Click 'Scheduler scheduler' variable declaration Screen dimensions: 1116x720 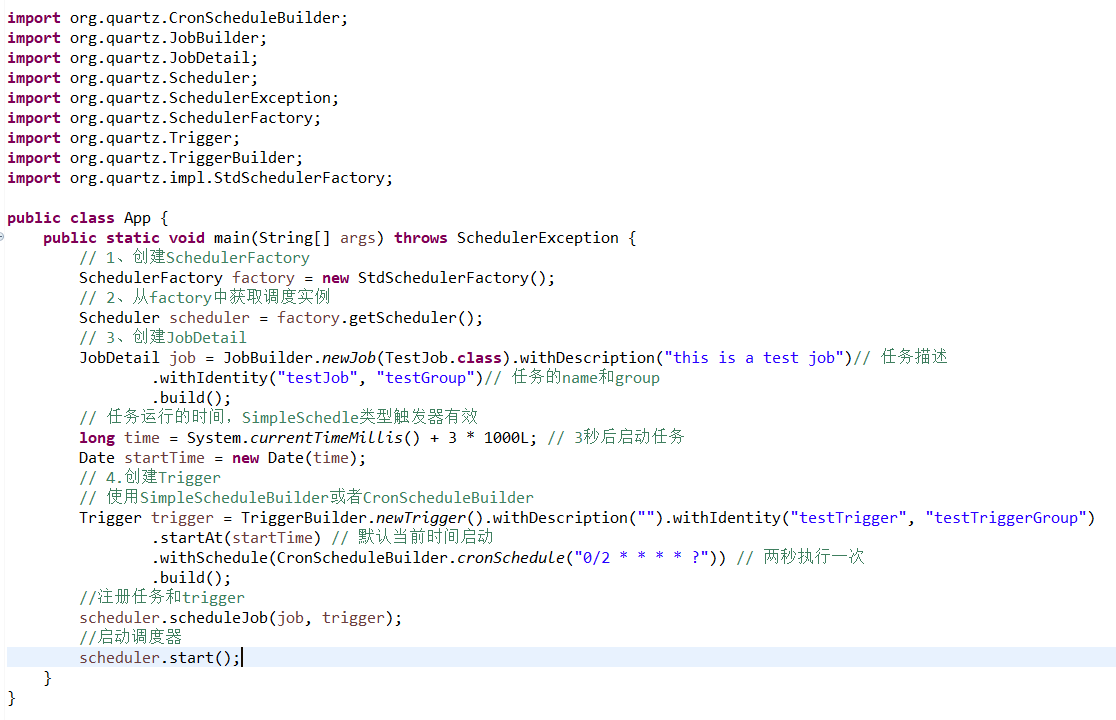[x=164, y=317]
